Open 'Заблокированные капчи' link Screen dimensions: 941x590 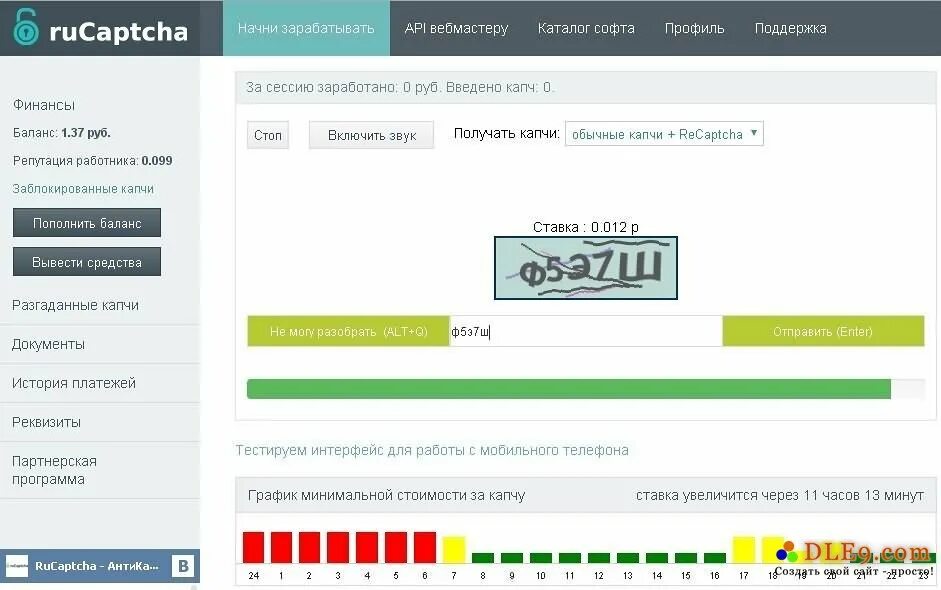83,188
